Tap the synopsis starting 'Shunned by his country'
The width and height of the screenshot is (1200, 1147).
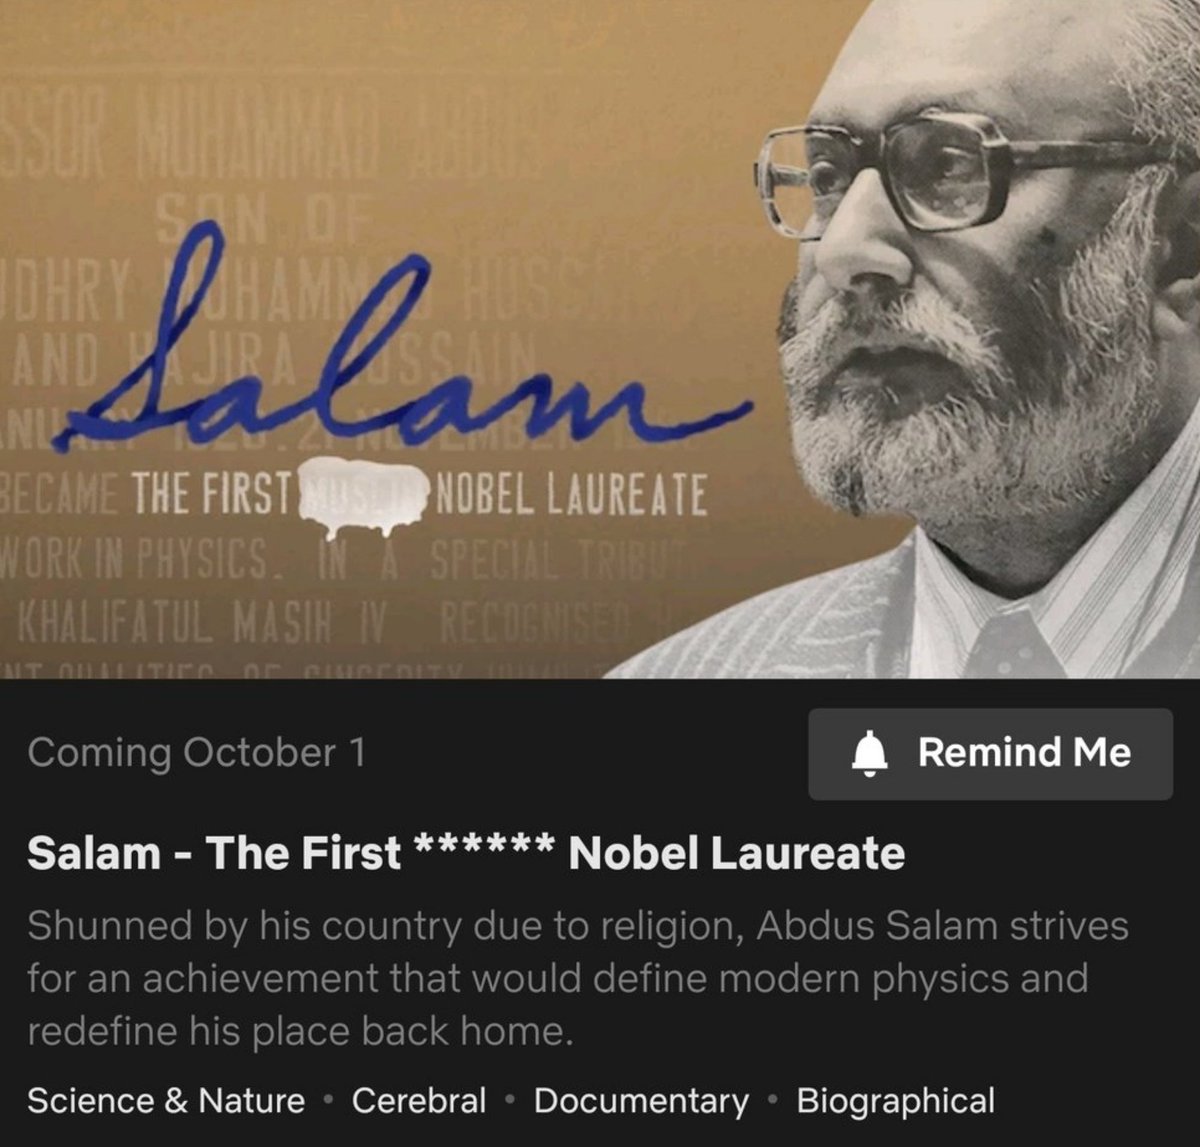577,978
